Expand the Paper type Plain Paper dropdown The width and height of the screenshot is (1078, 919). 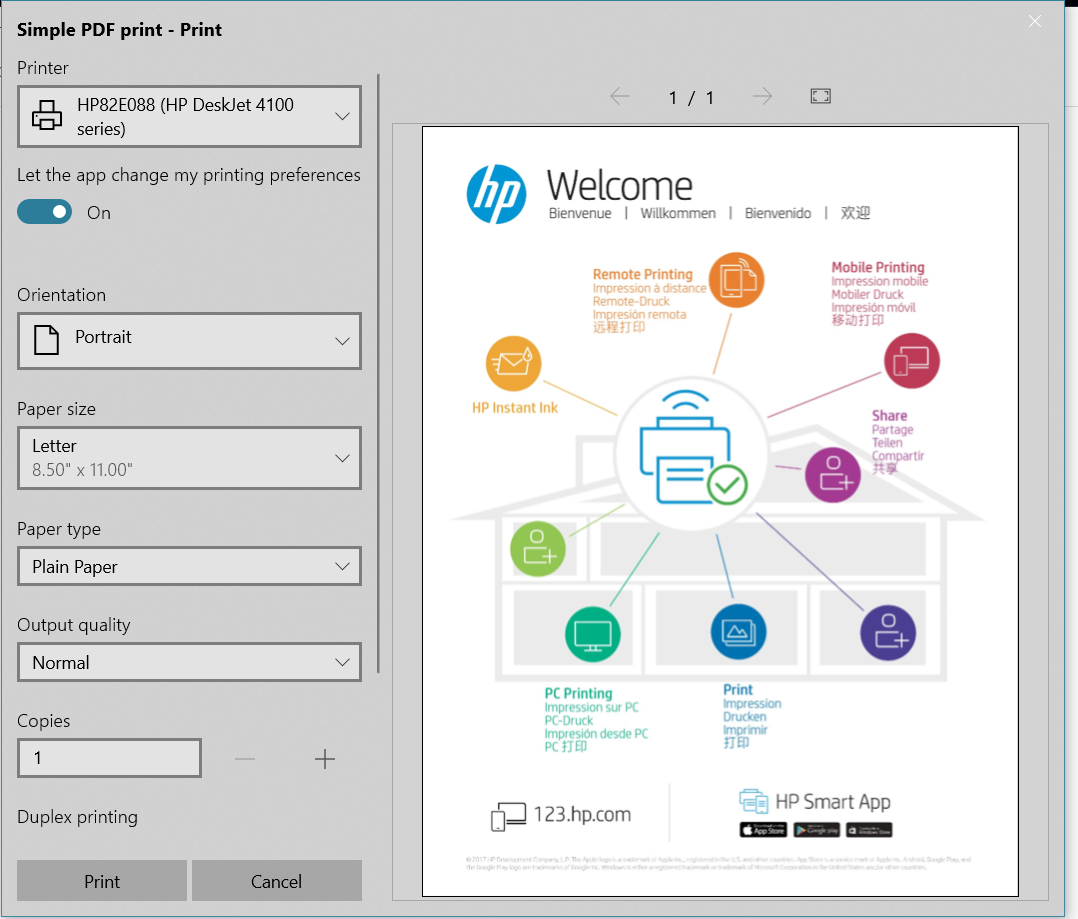tap(189, 567)
